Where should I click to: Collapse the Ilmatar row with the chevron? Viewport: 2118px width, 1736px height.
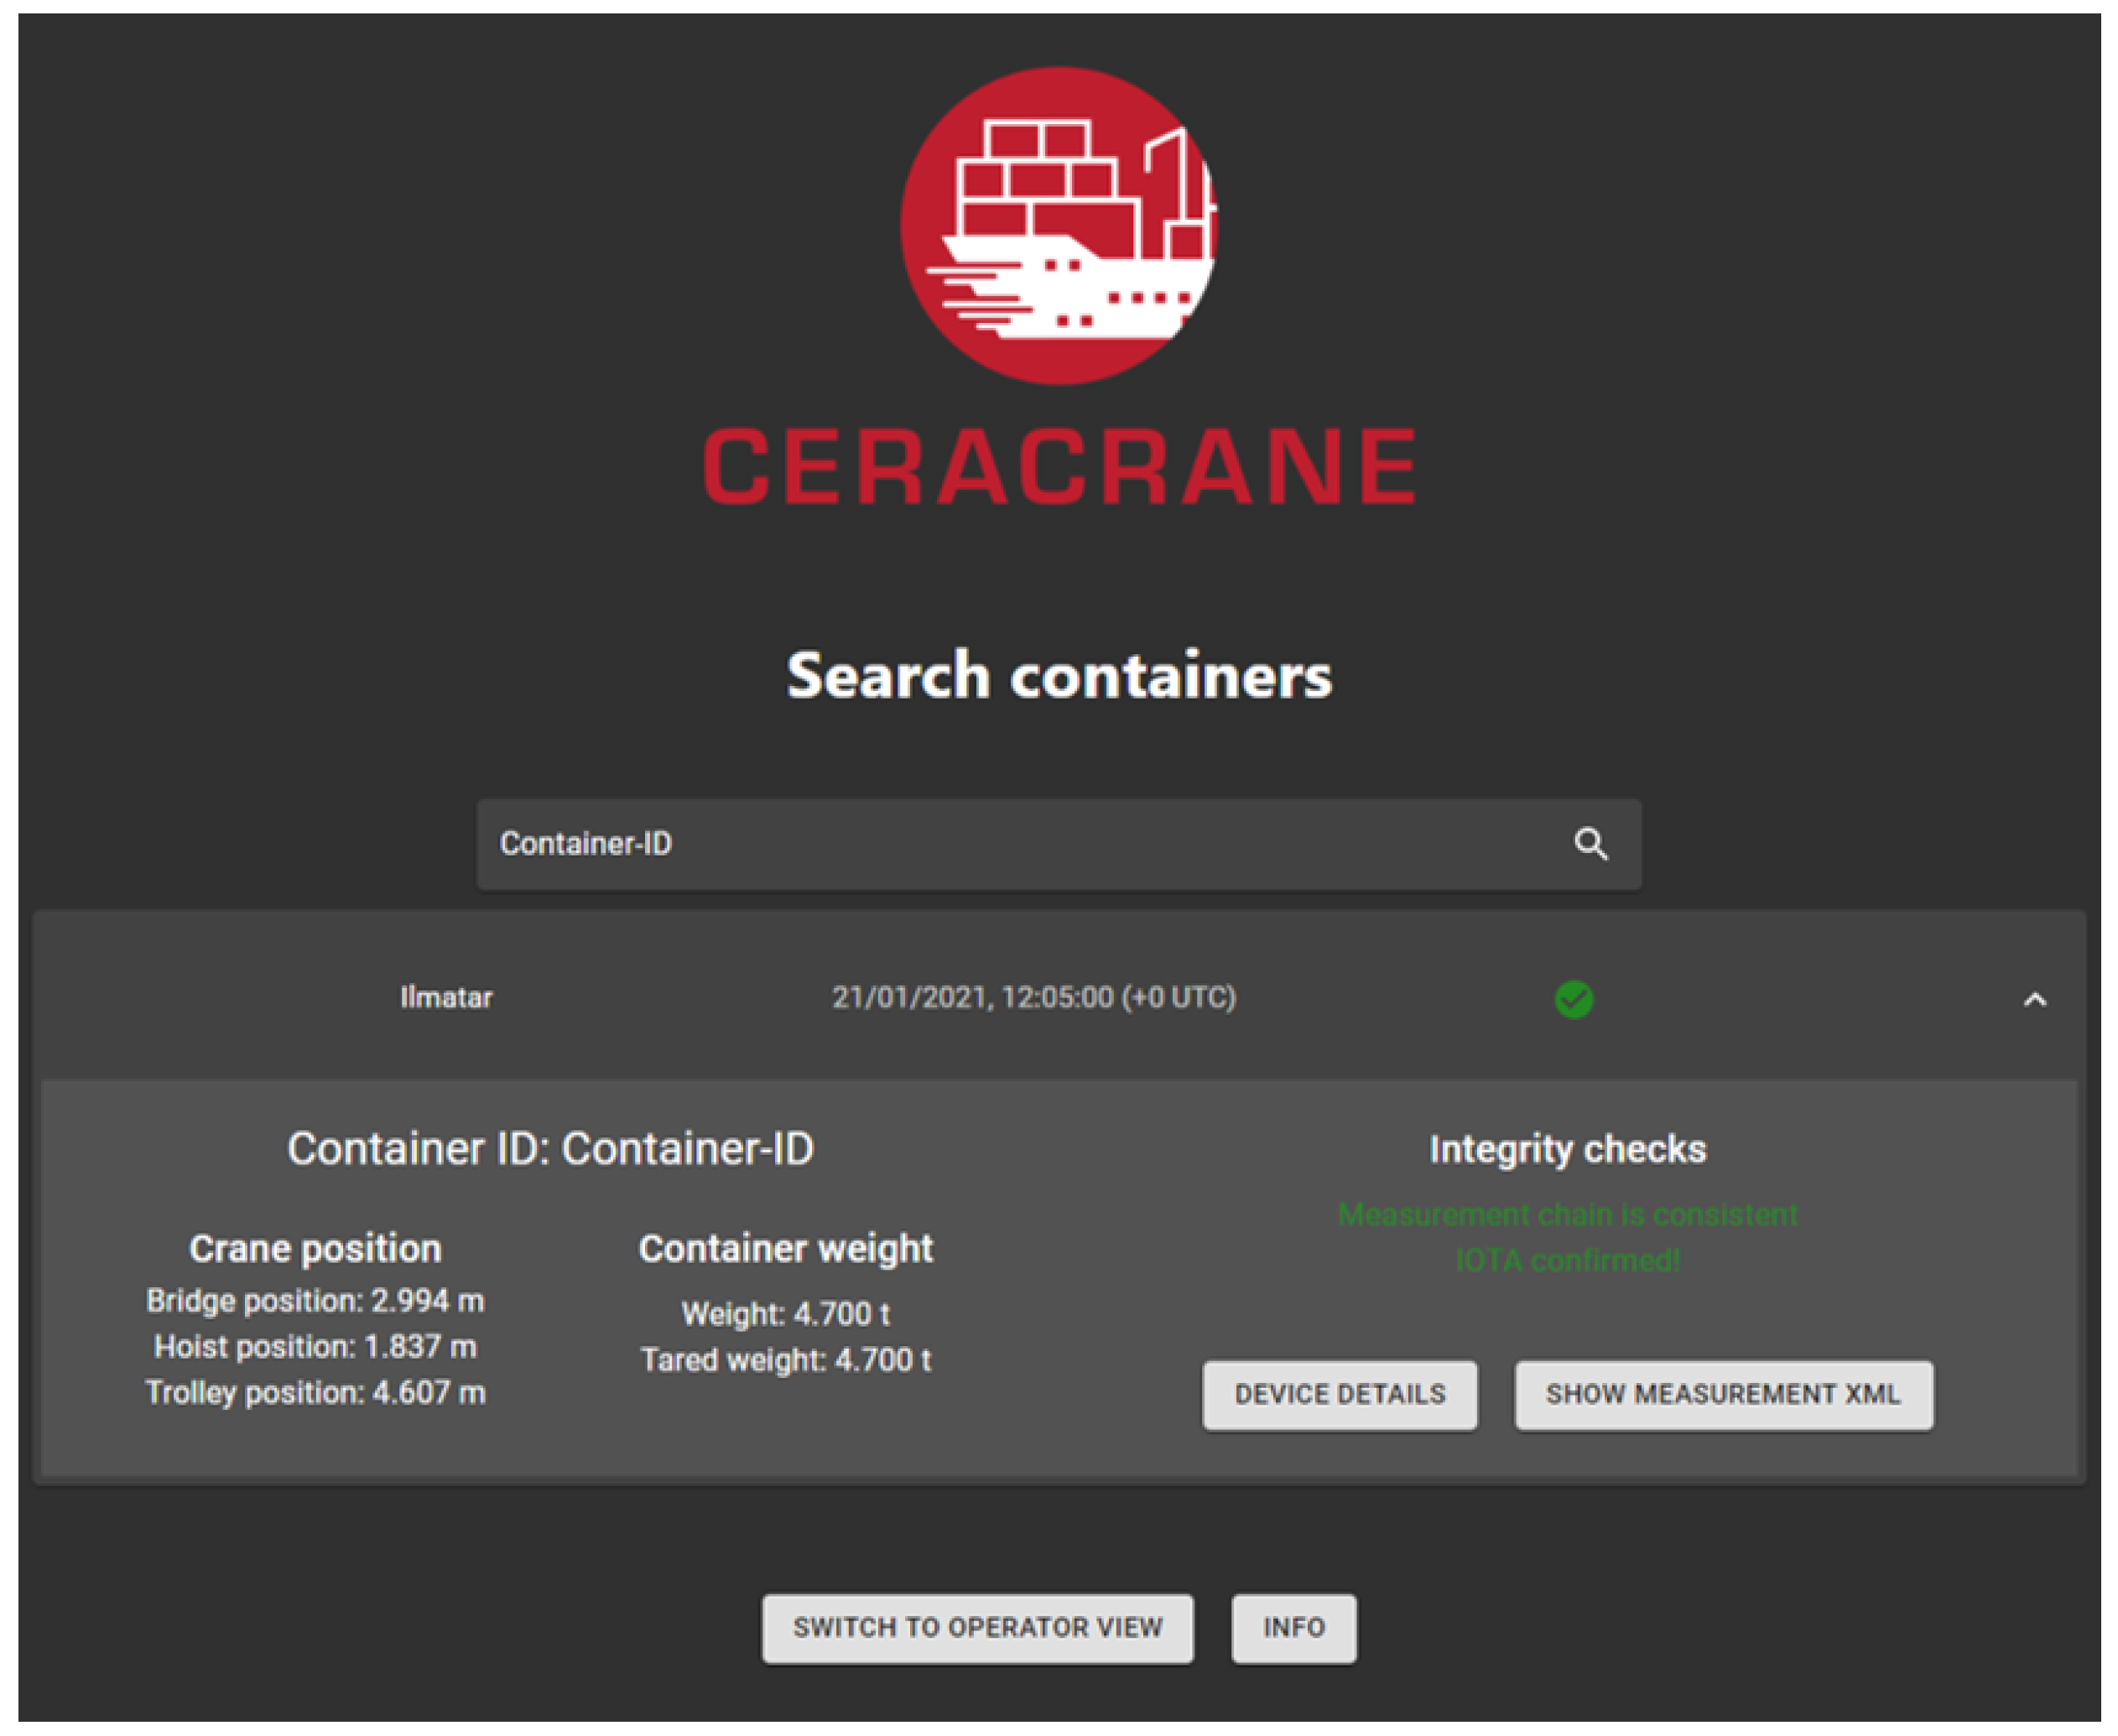tap(2034, 999)
